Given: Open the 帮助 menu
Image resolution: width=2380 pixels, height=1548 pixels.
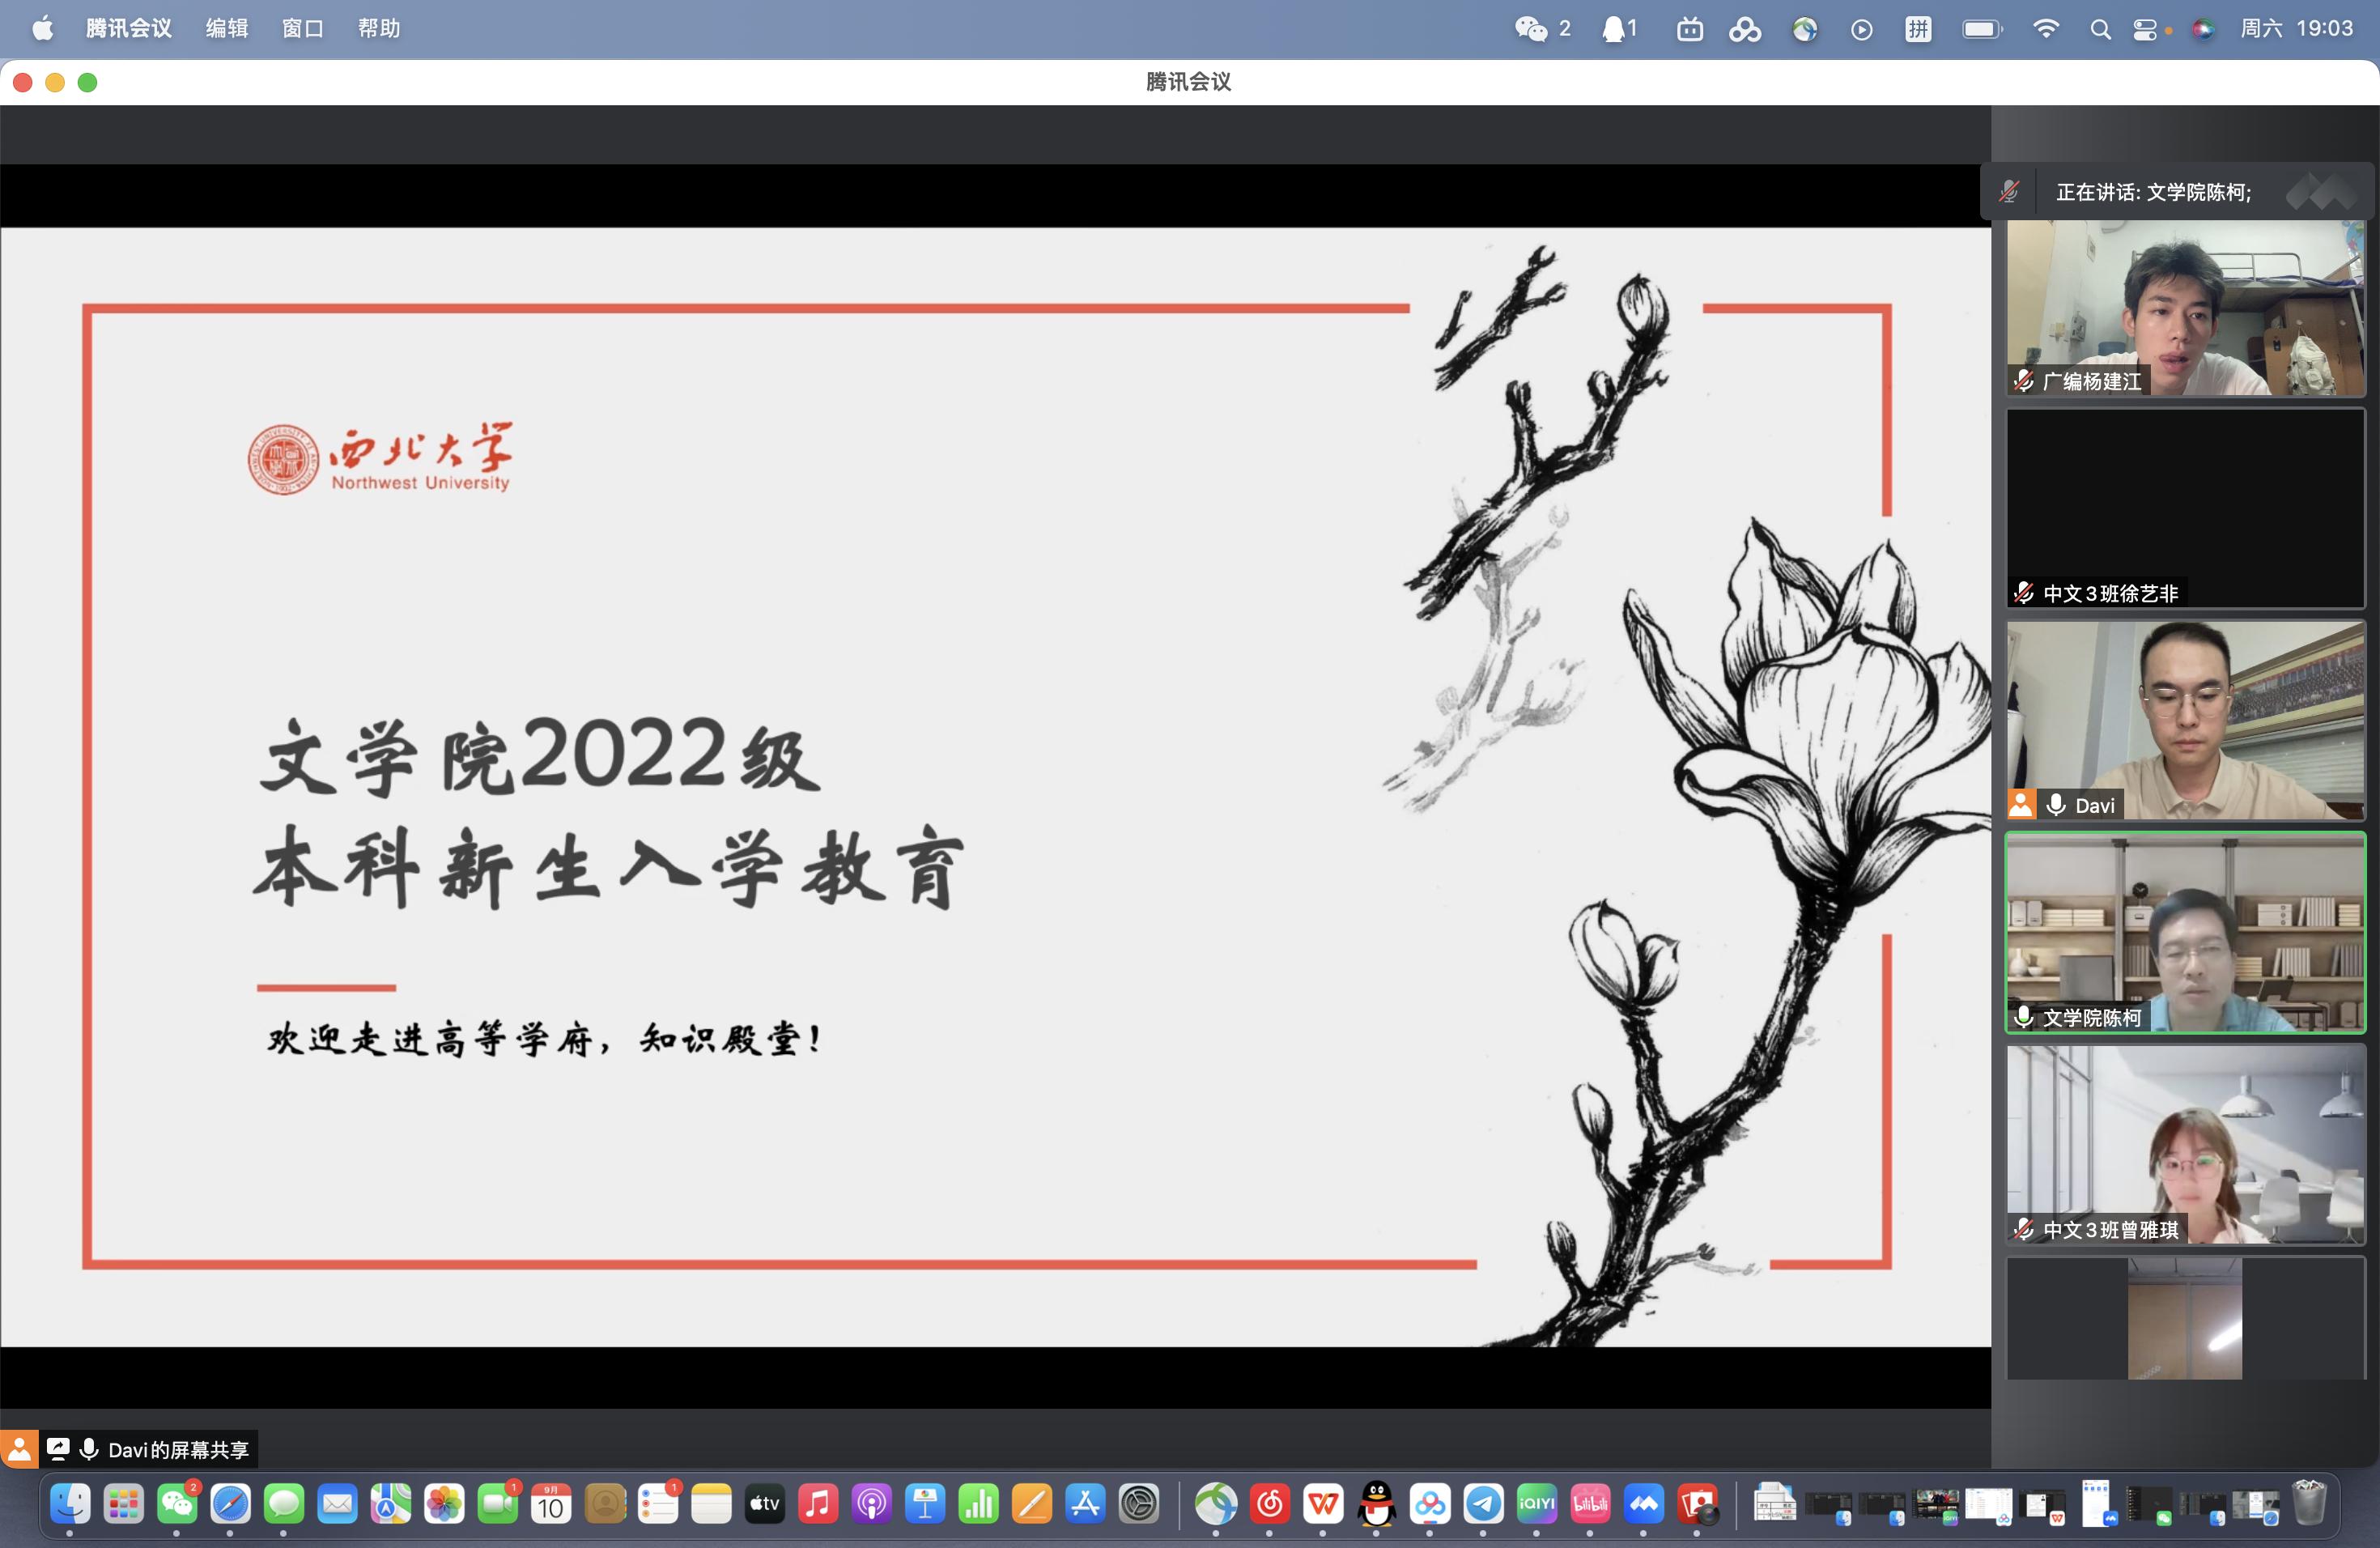Looking at the screenshot, I should 379,28.
